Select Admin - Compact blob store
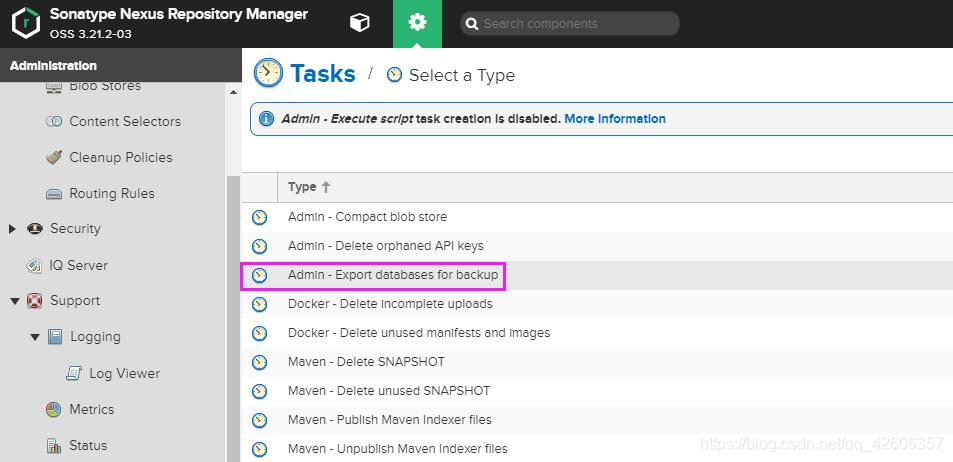The width and height of the screenshot is (953, 462). (367, 217)
